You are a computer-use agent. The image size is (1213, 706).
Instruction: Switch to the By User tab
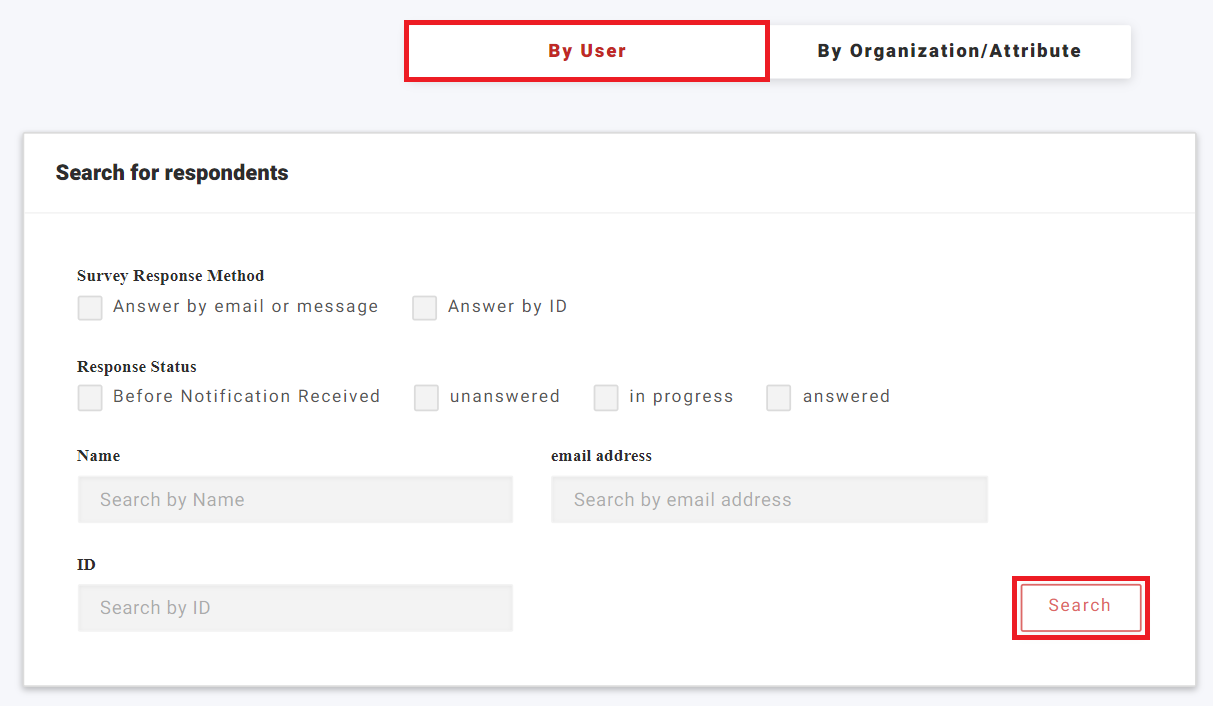587,51
